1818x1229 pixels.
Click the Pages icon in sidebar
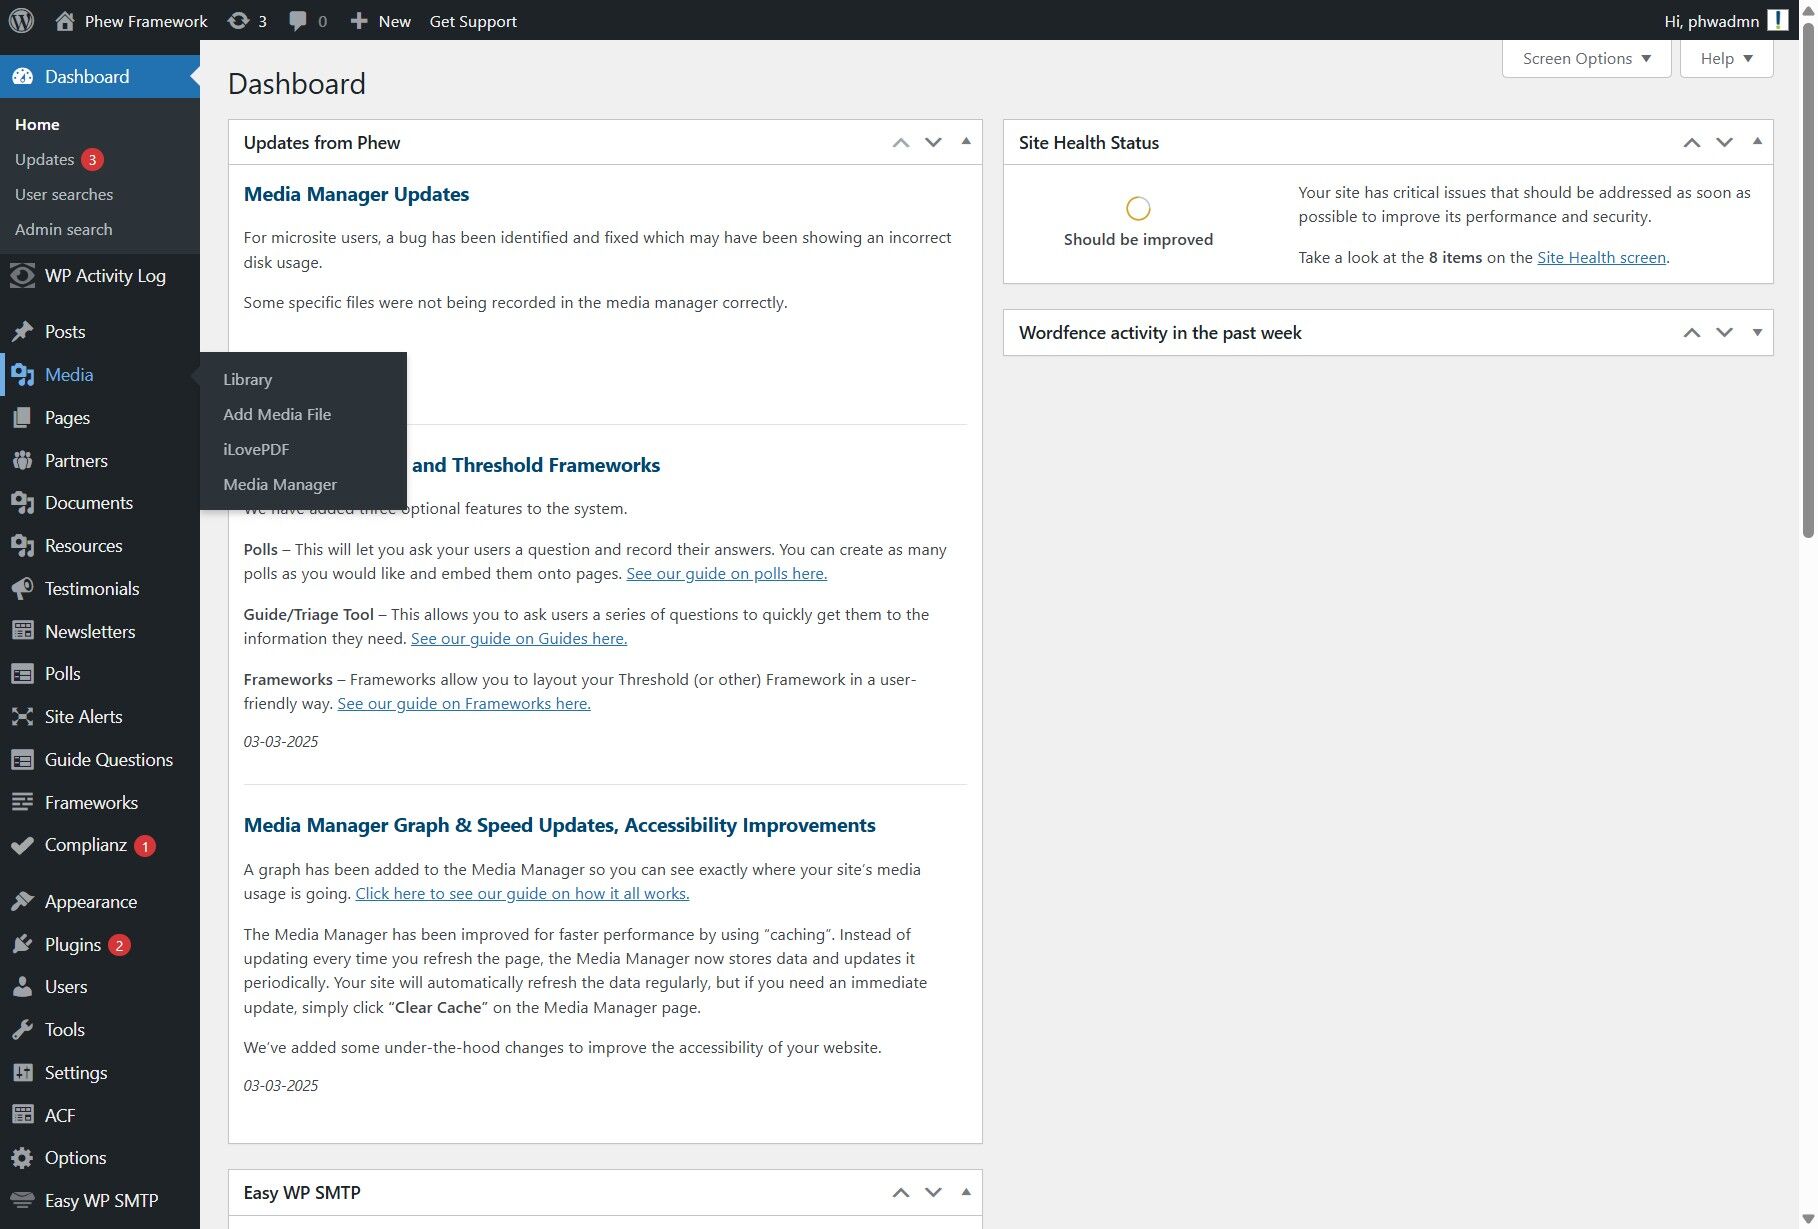coord(22,418)
